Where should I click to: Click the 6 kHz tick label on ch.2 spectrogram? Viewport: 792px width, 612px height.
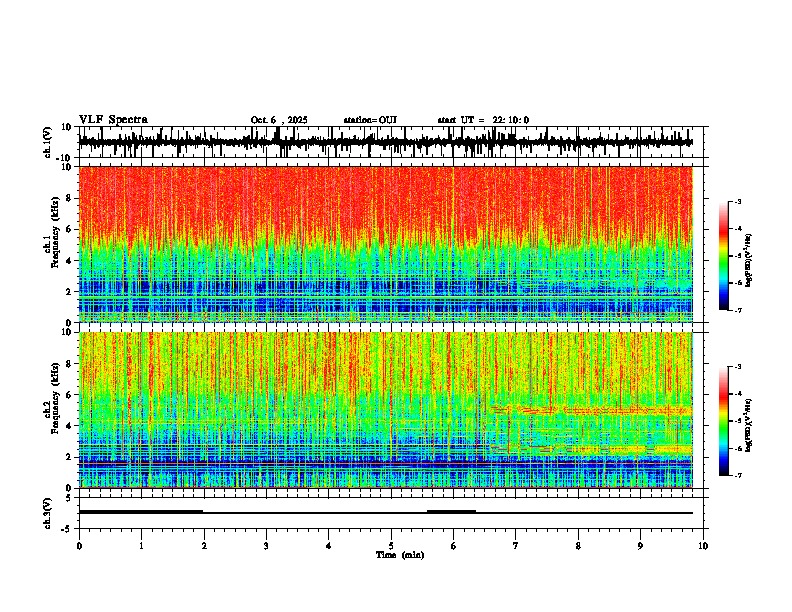(70, 394)
